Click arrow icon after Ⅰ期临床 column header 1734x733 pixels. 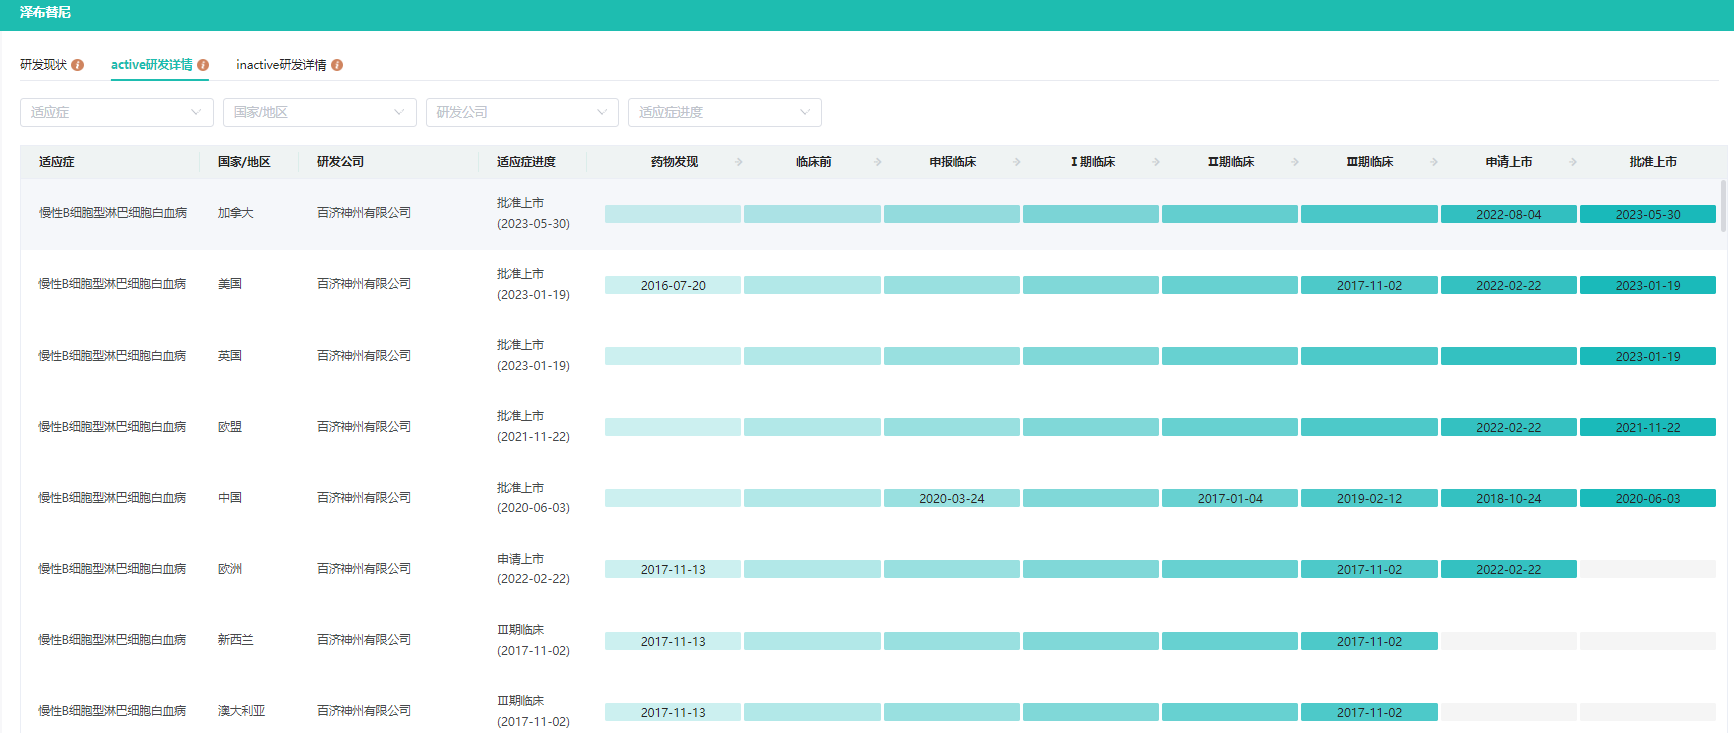pyautogui.click(x=1156, y=162)
